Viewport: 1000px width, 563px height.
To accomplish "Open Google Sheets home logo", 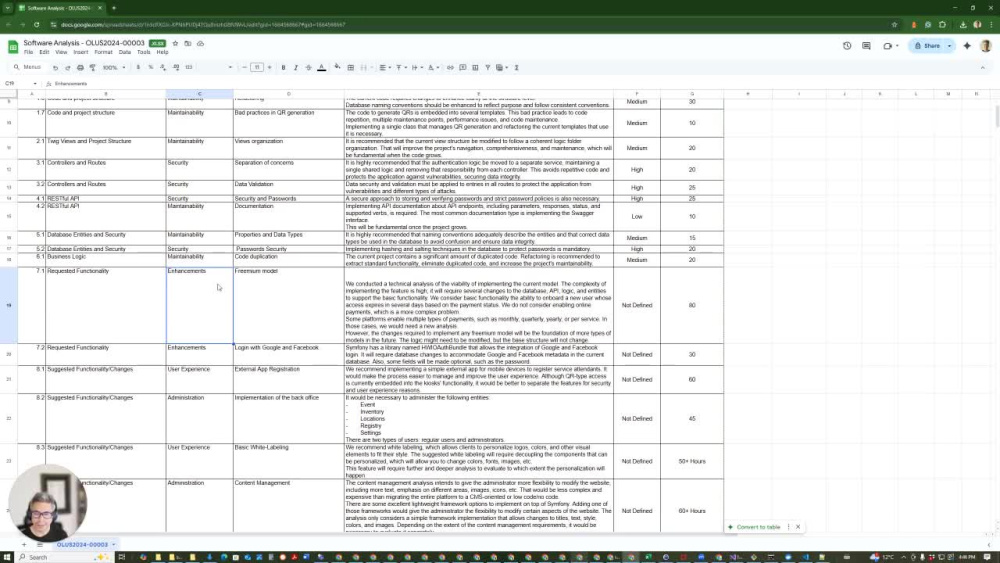I will (13, 47).
